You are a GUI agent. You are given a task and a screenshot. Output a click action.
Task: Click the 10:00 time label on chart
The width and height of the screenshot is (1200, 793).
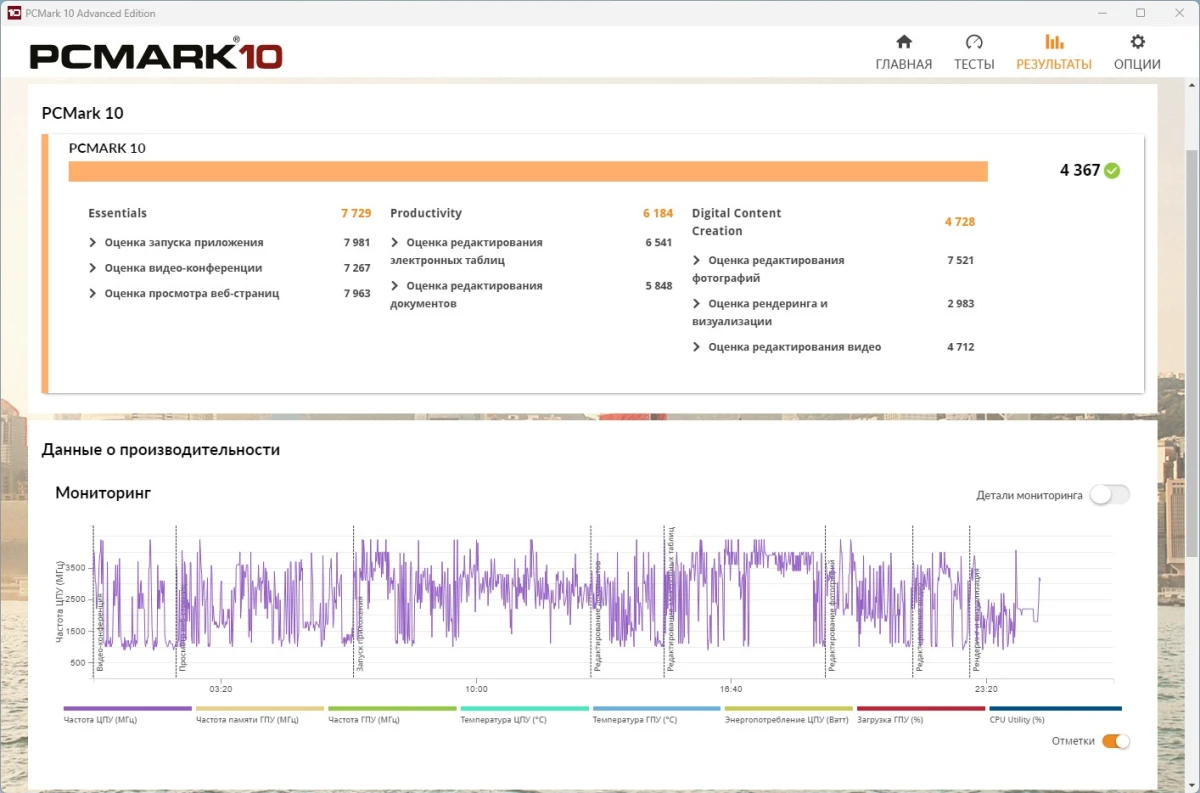476,689
